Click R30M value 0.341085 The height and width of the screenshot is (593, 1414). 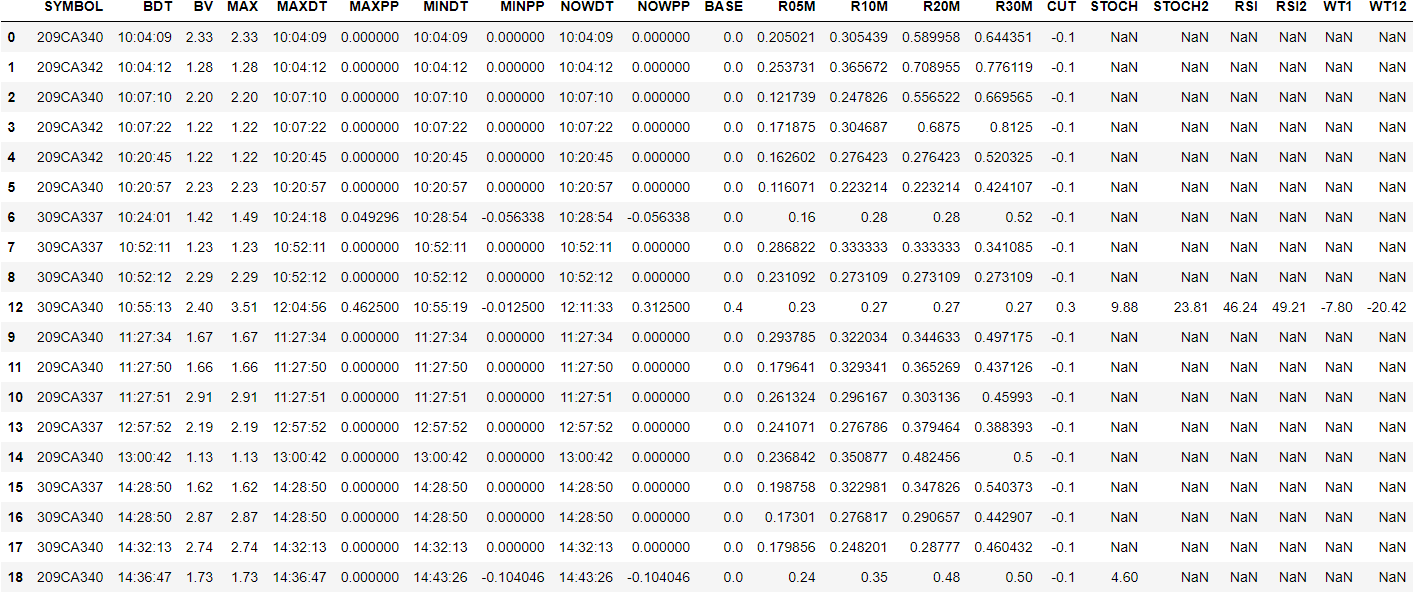click(x=1004, y=248)
